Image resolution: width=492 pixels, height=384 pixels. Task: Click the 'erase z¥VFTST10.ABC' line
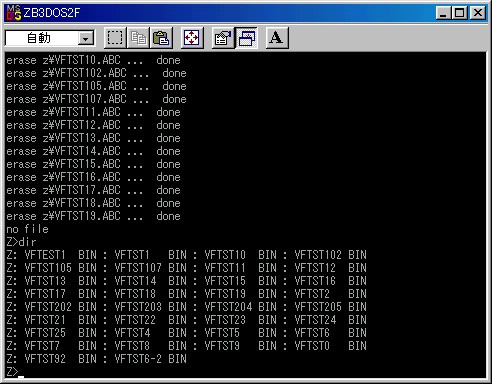coord(93,60)
